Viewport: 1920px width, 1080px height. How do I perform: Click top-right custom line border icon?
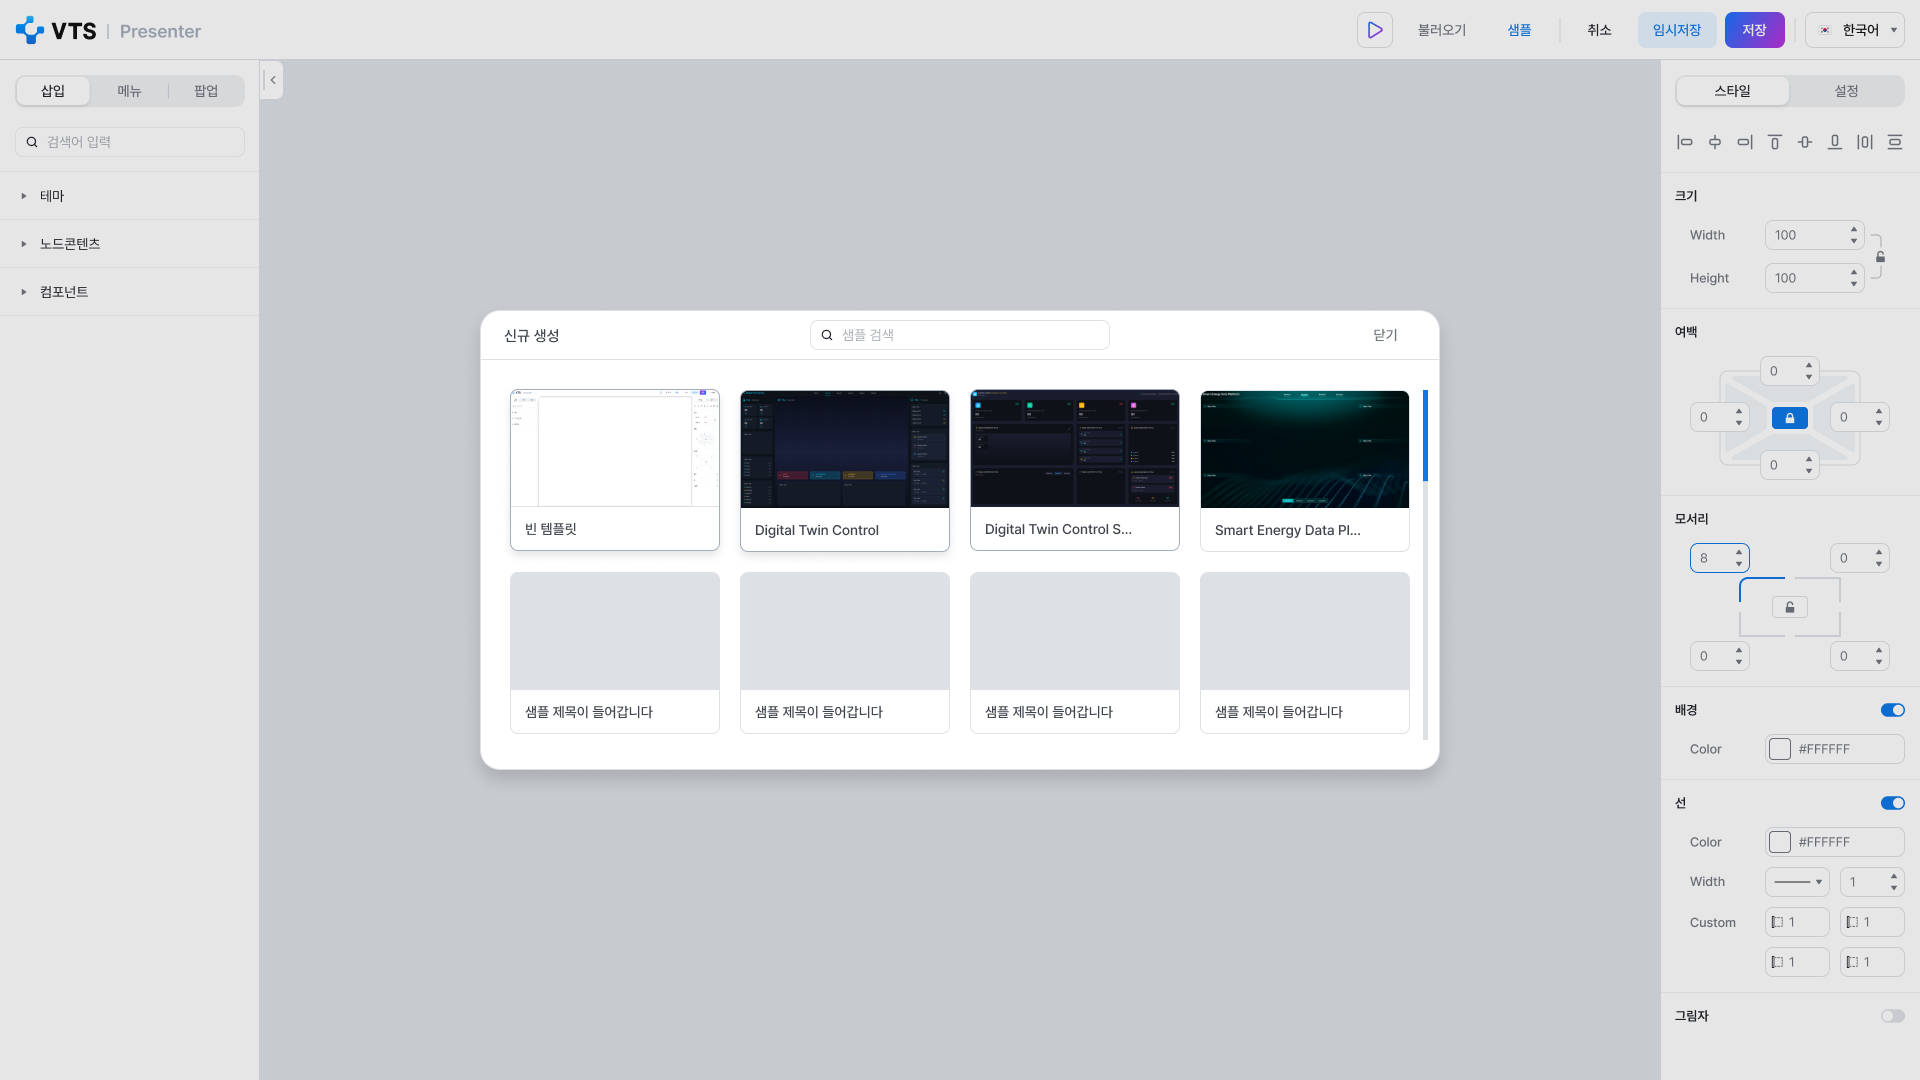pos(1852,922)
